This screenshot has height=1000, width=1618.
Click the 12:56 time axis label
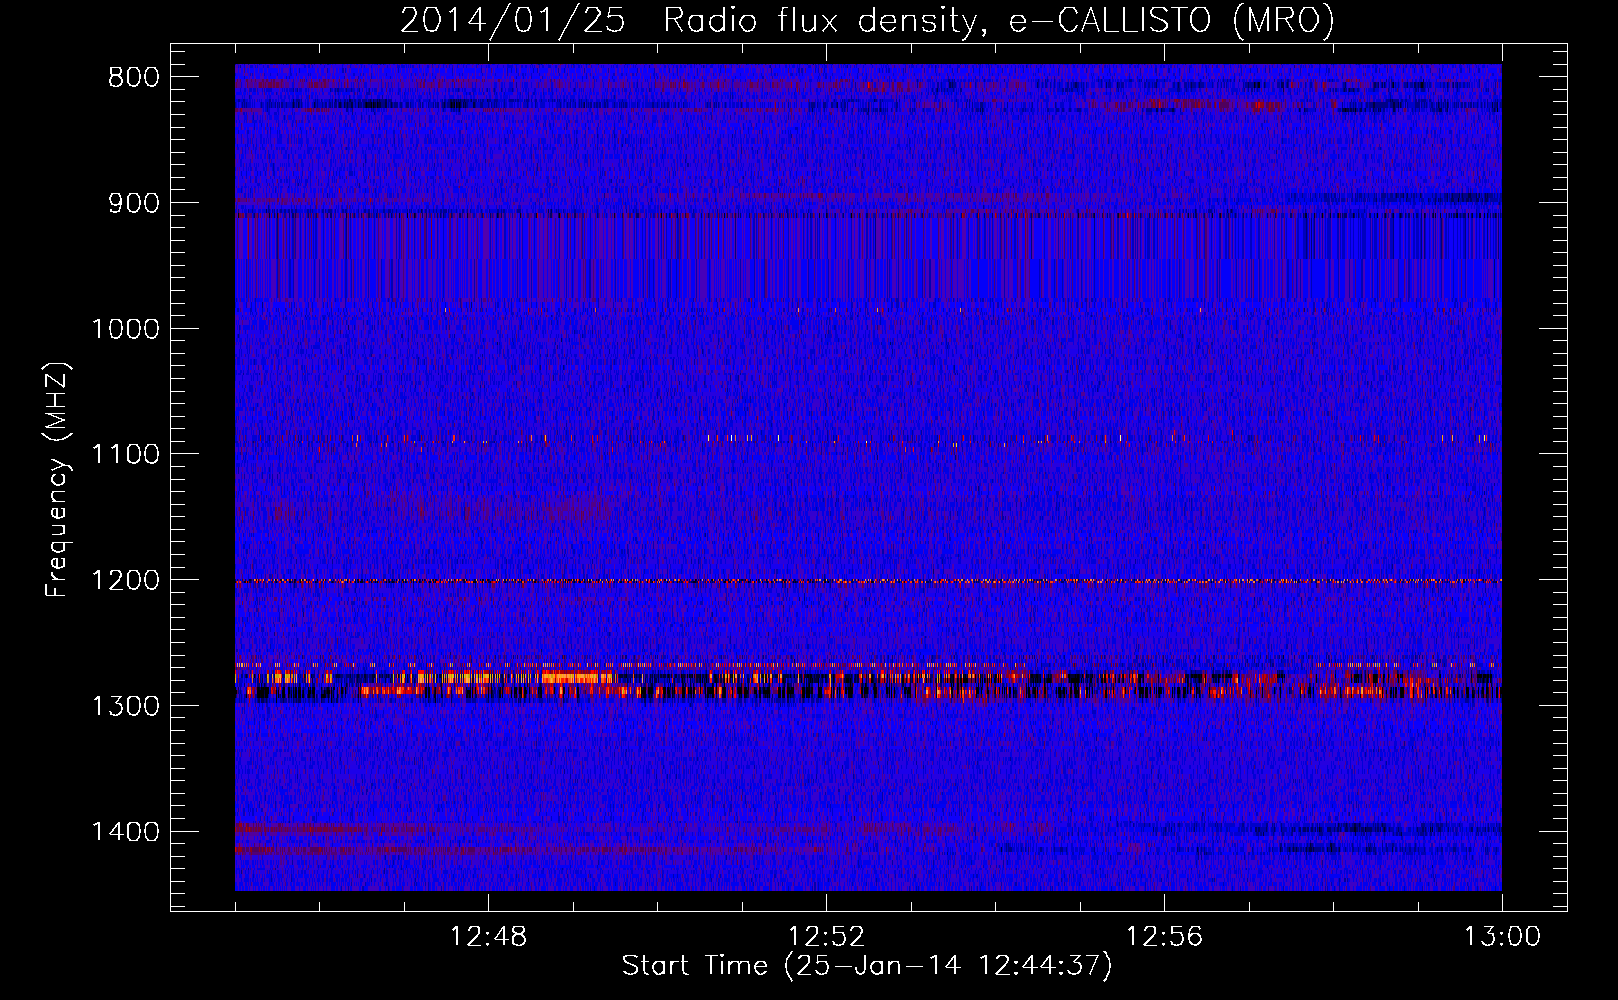pyautogui.click(x=1164, y=937)
